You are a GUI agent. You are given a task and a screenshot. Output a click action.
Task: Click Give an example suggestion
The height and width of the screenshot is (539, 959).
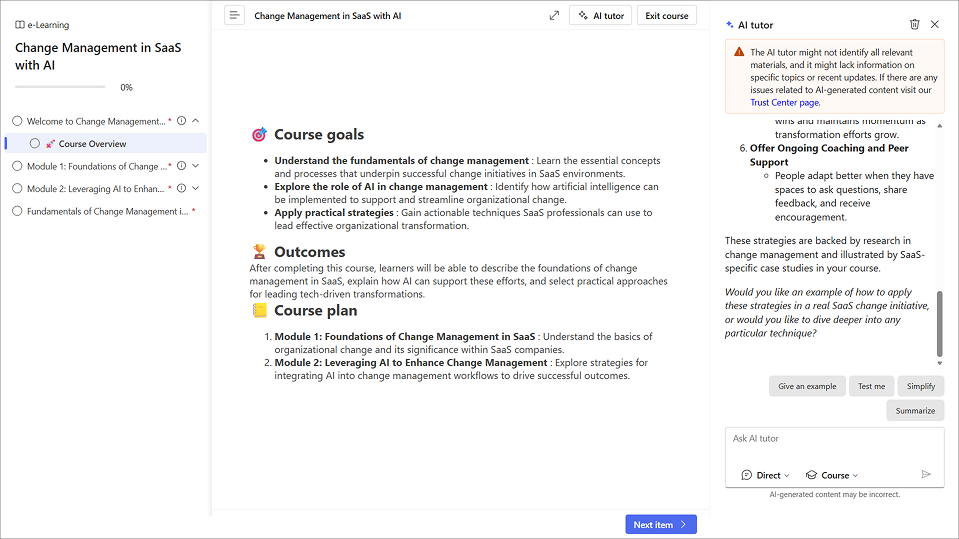point(807,386)
